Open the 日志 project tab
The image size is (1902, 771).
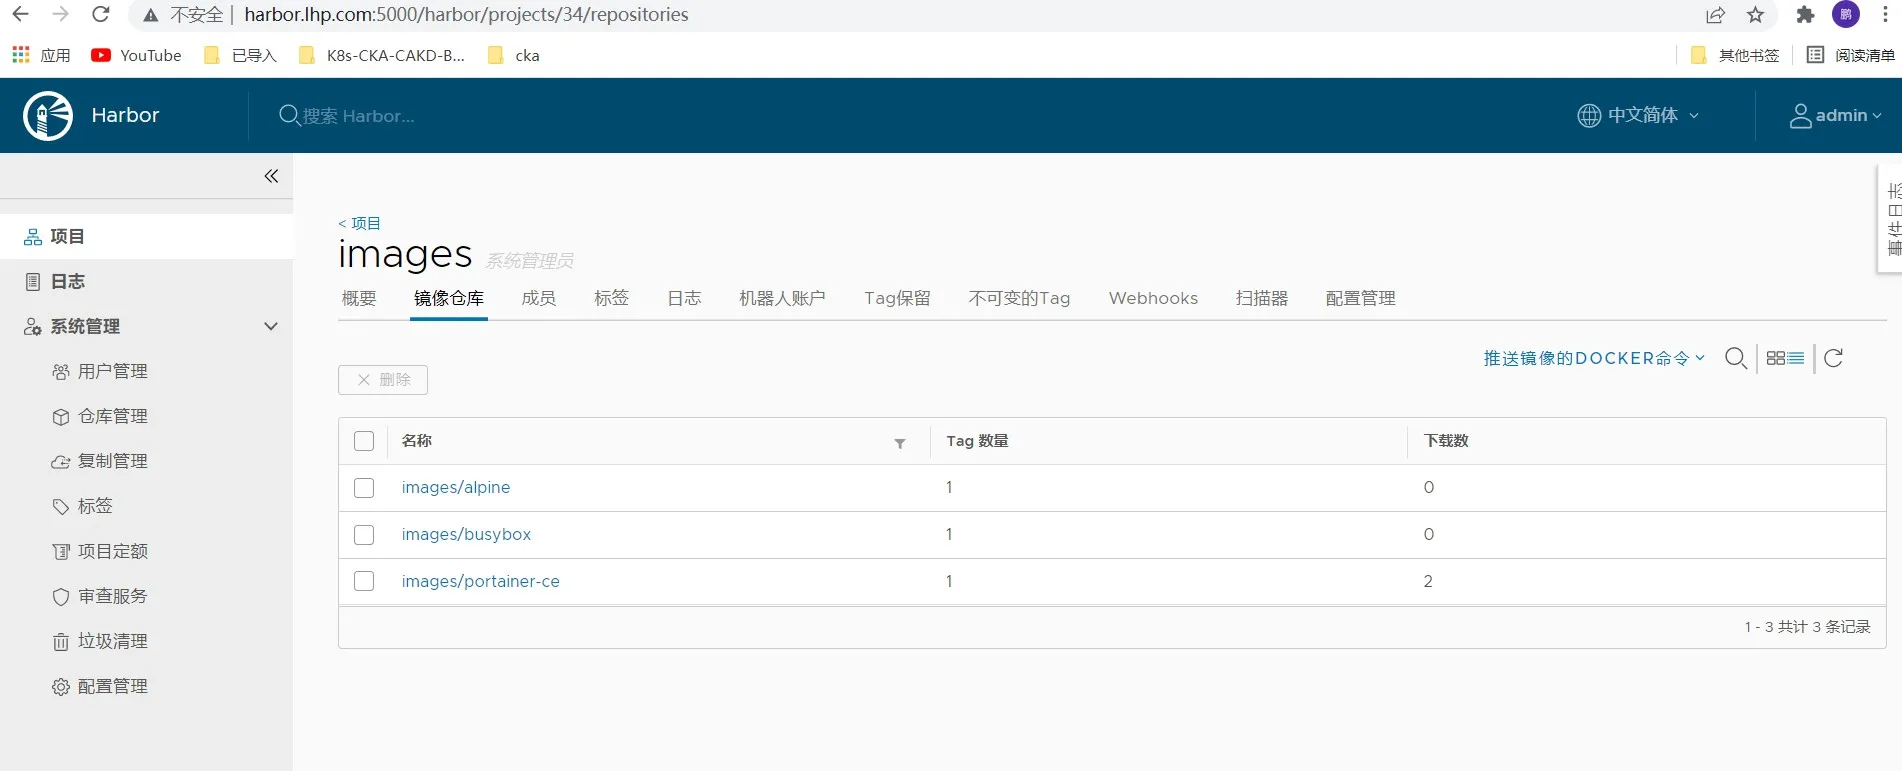pos(684,298)
